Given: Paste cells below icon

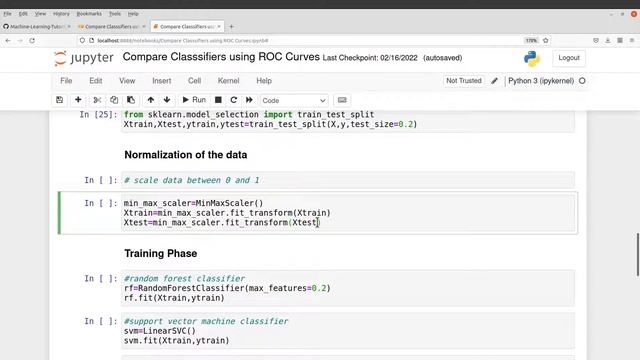Looking at the screenshot, I should point(131,100).
